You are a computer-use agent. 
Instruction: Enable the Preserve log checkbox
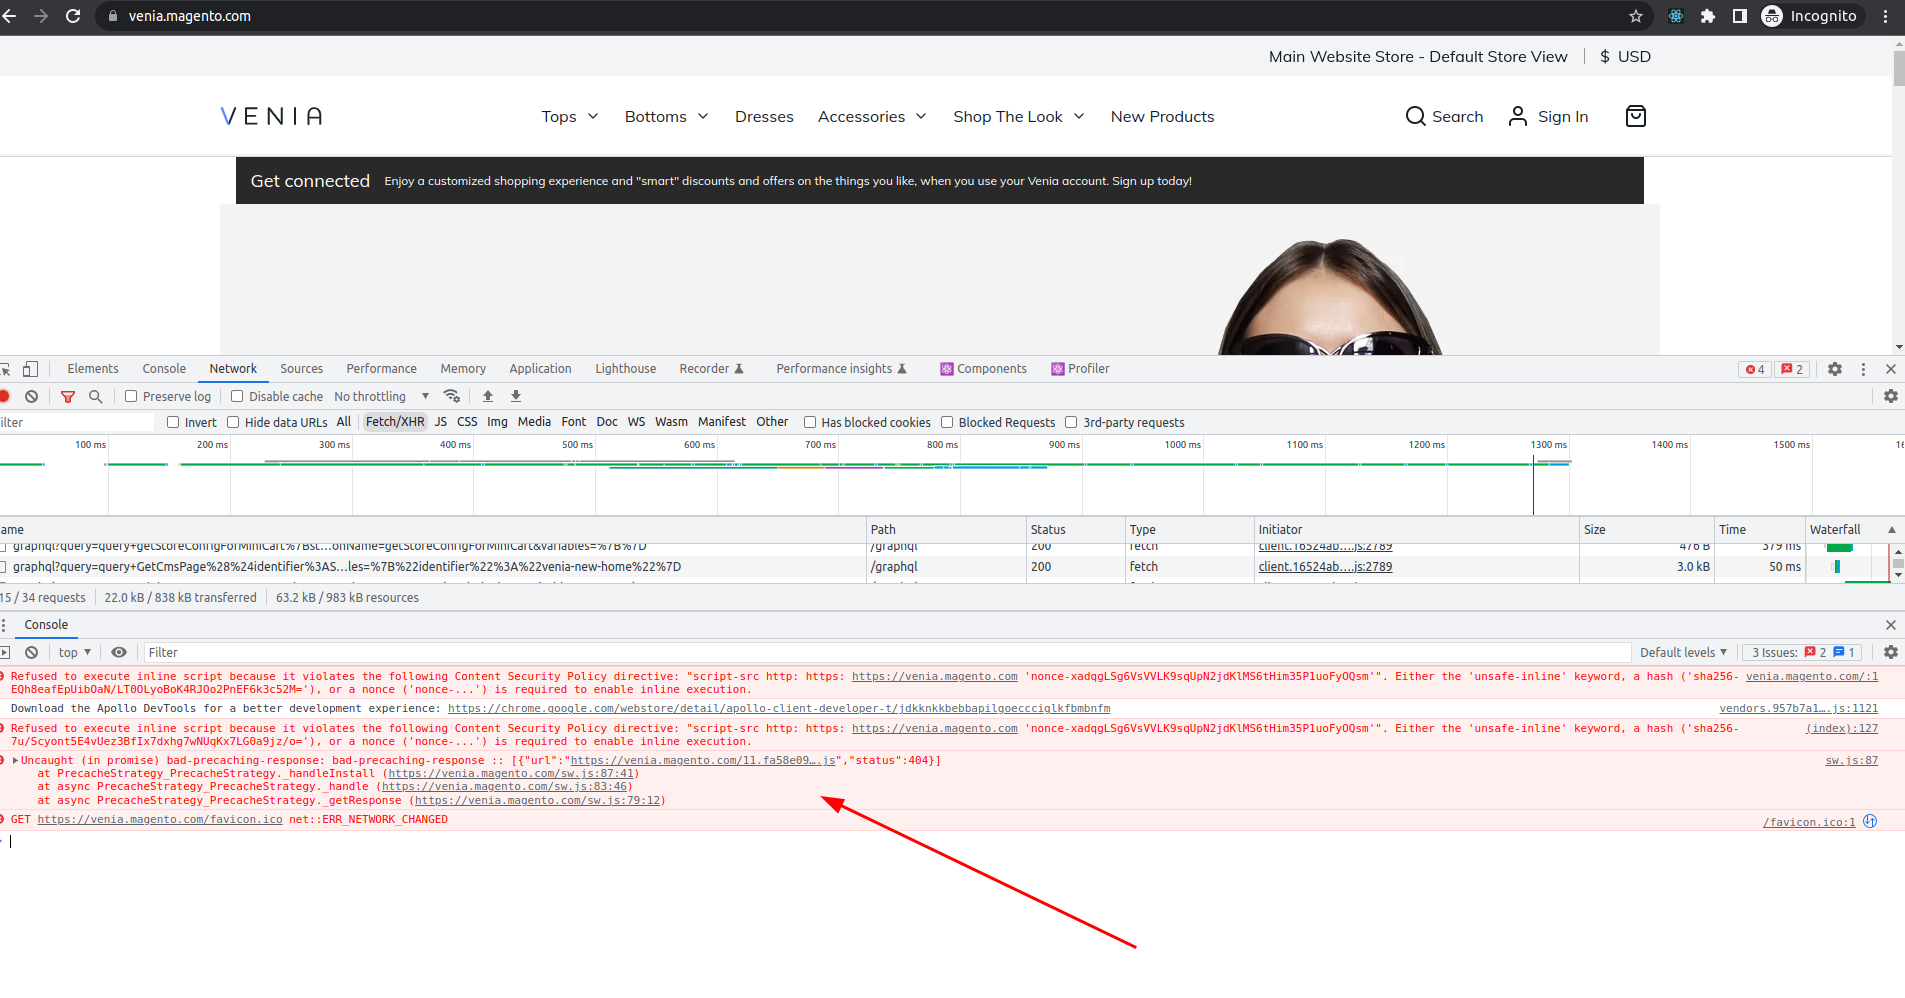coord(131,396)
